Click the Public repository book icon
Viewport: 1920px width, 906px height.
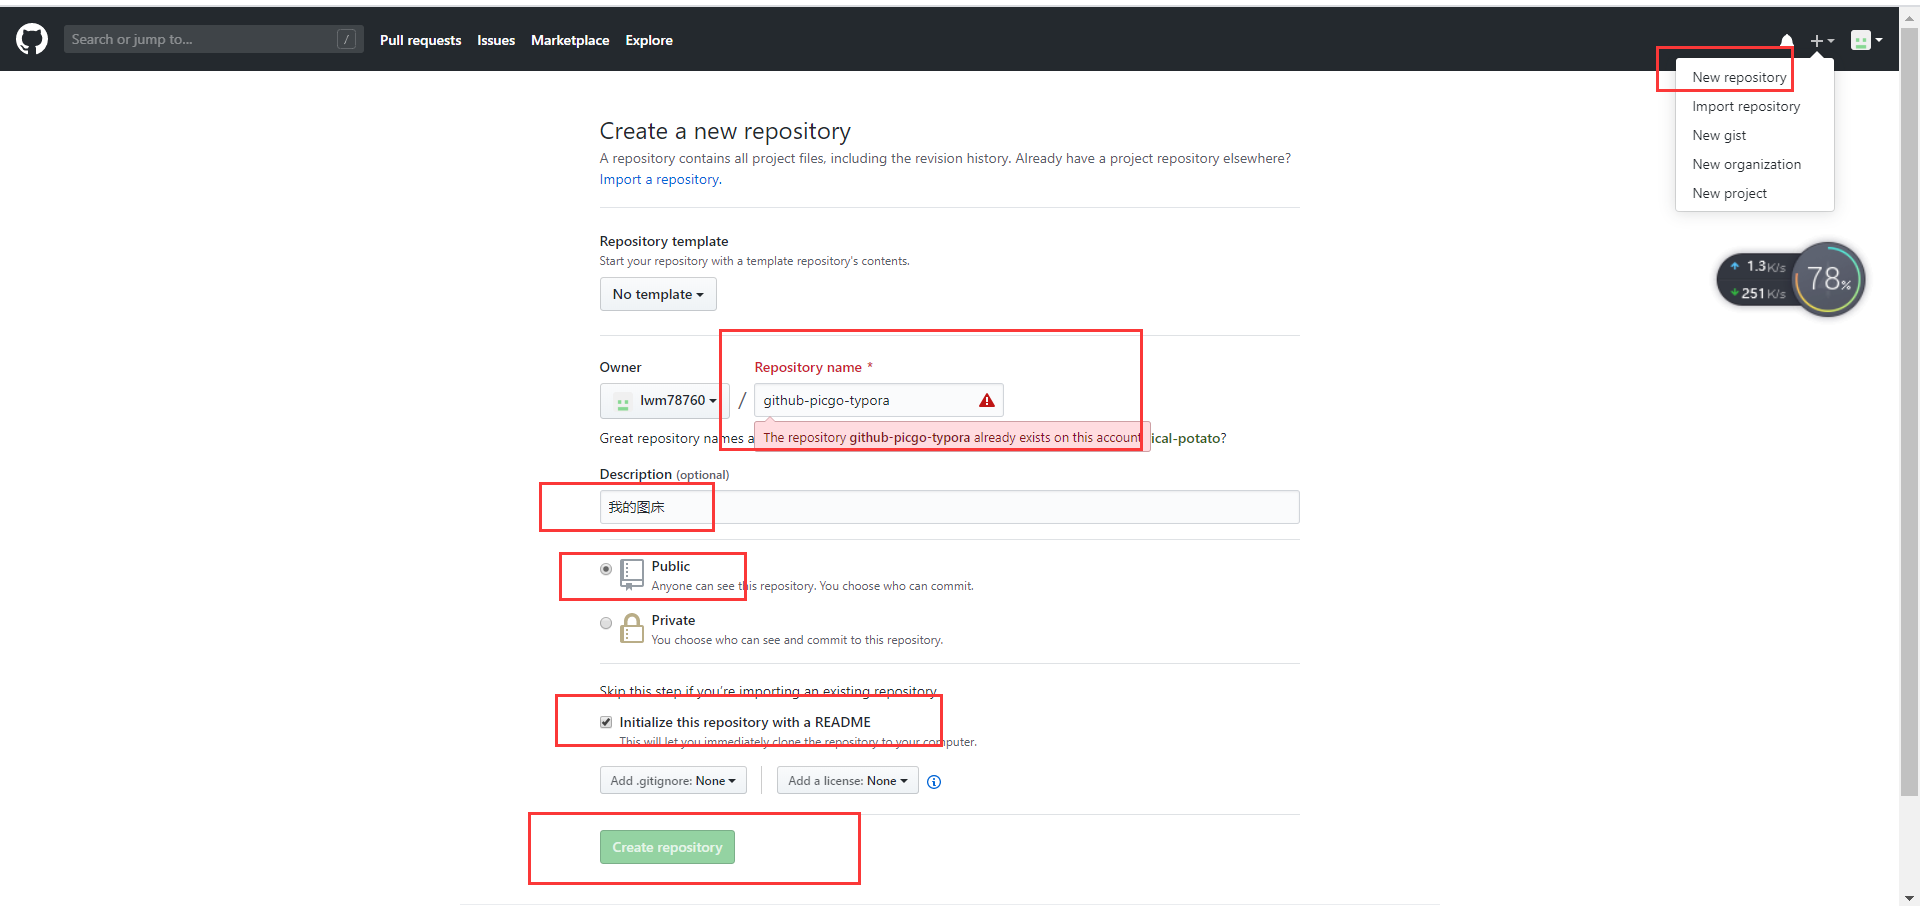pyautogui.click(x=632, y=574)
